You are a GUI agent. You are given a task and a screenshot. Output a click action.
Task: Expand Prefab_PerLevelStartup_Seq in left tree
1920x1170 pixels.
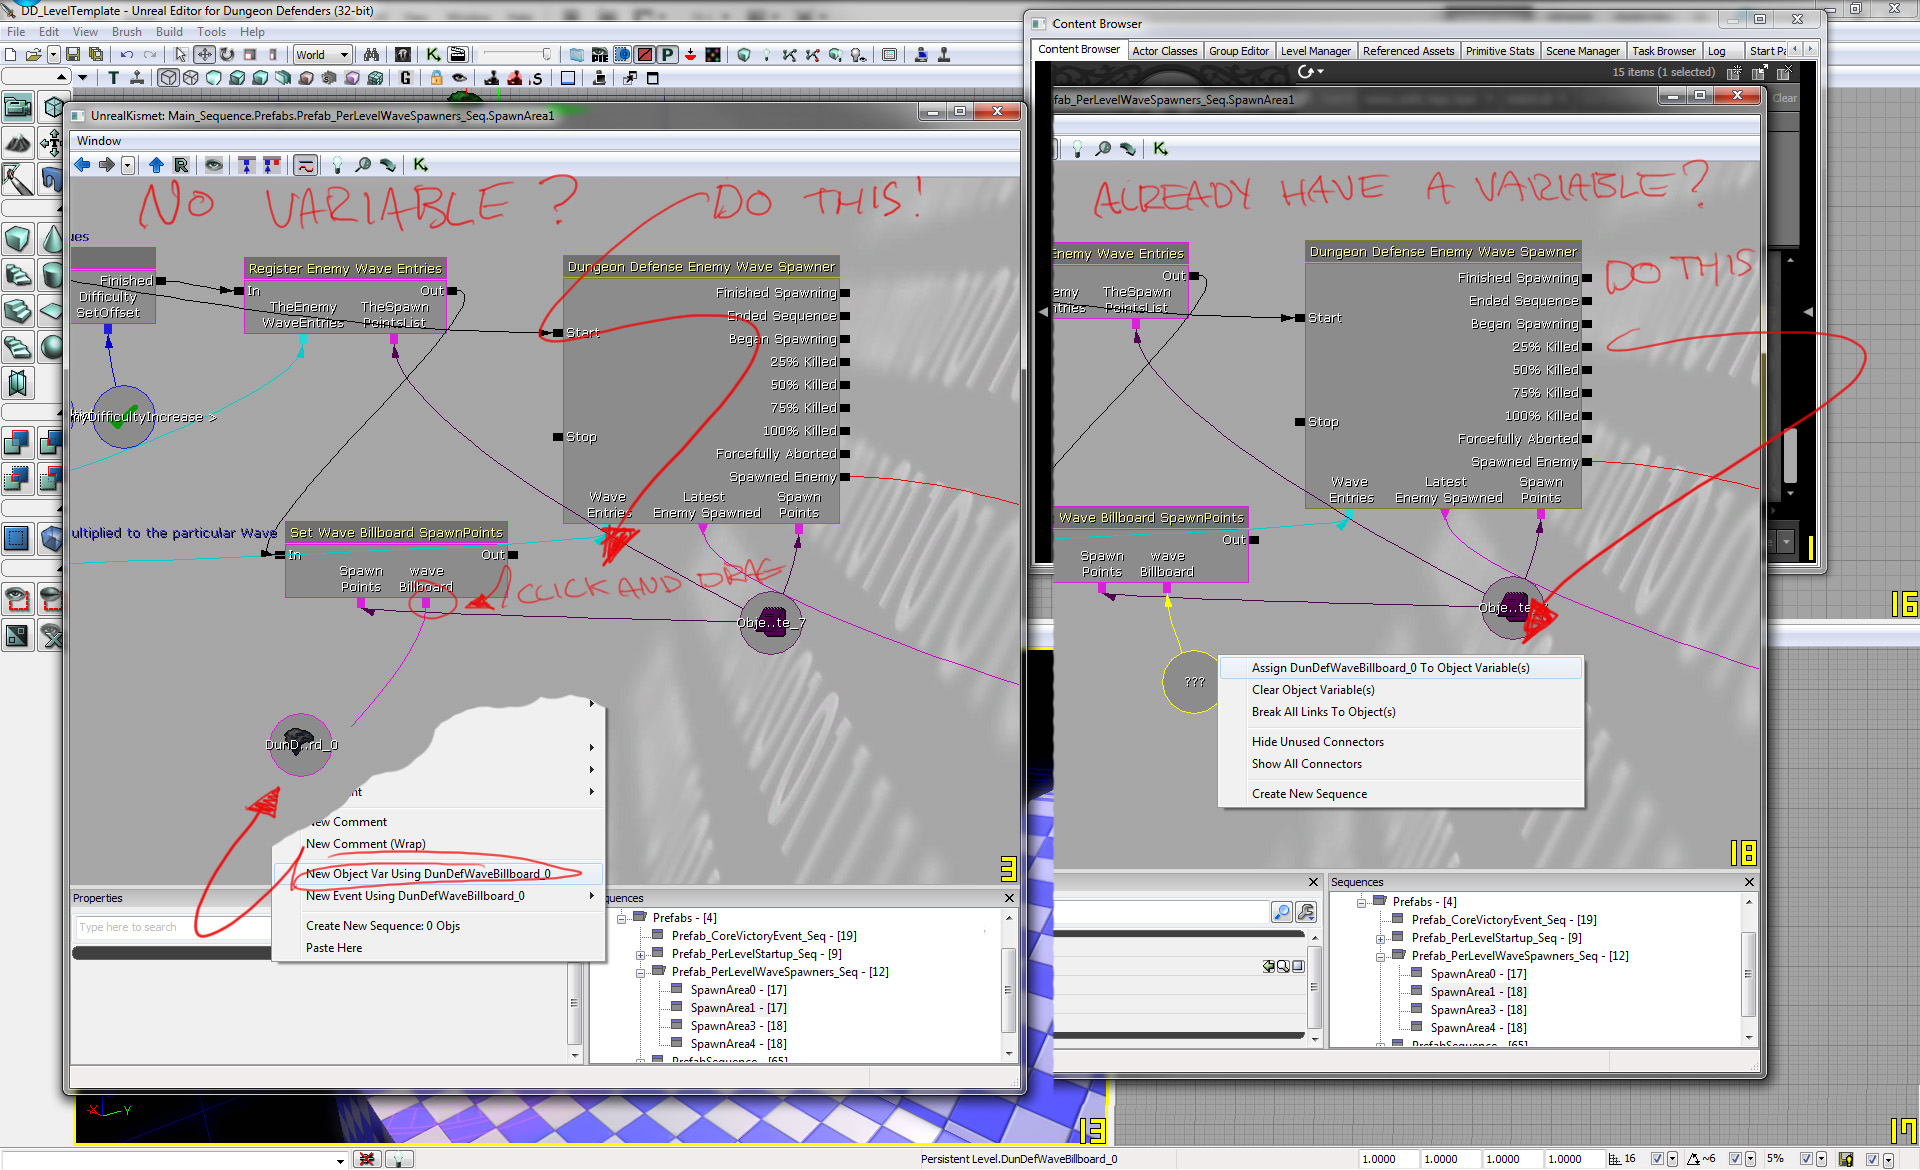tap(640, 954)
